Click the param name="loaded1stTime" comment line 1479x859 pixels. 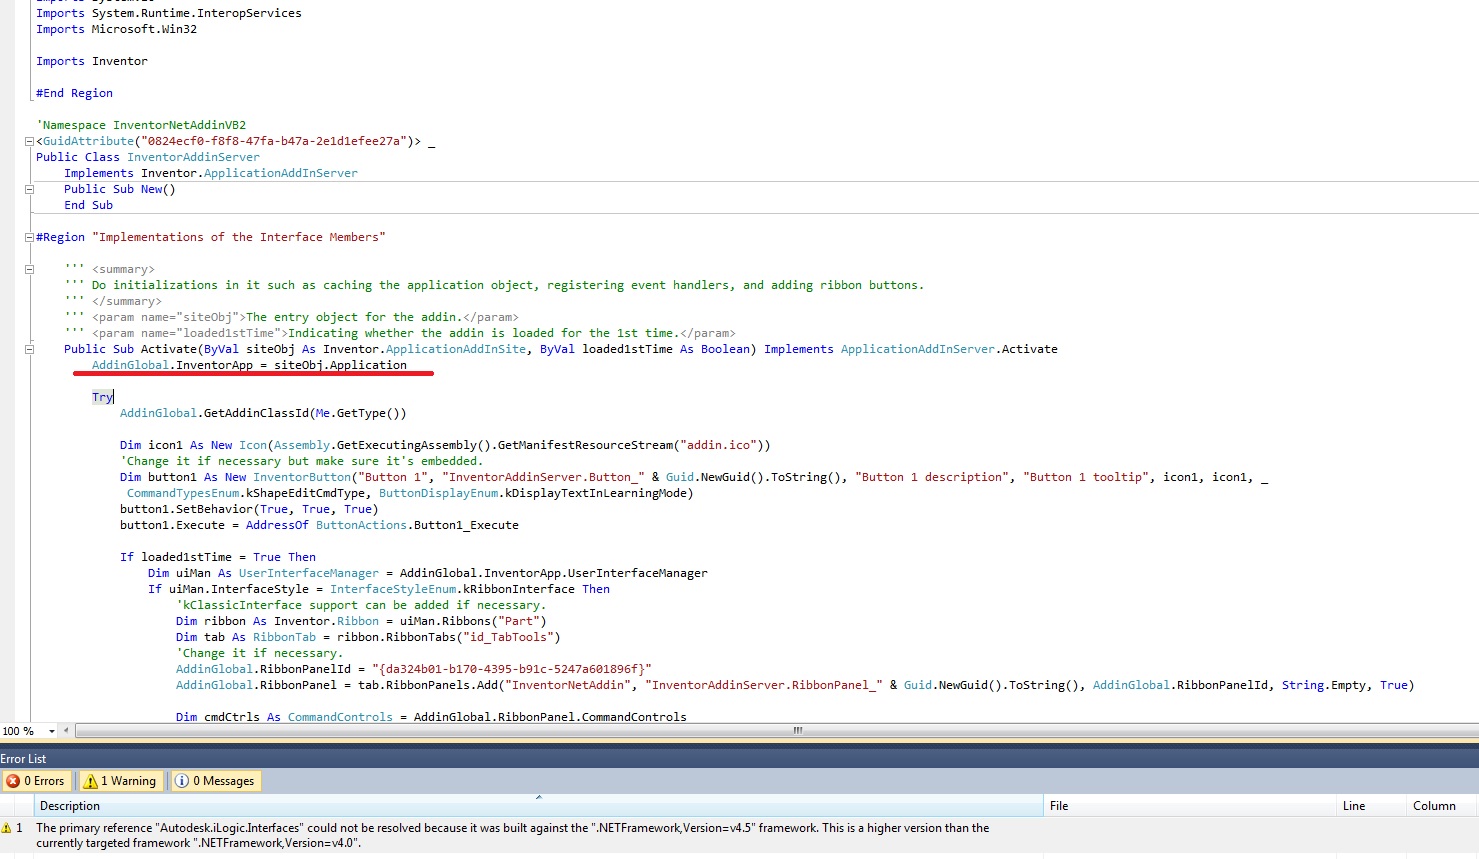[400, 333]
